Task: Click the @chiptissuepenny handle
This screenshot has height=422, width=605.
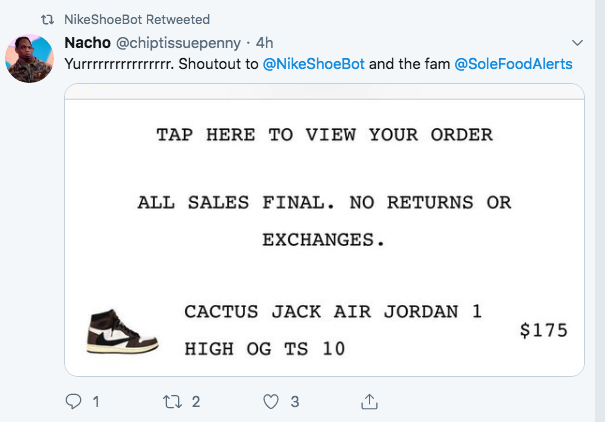Action: pyautogui.click(x=177, y=43)
